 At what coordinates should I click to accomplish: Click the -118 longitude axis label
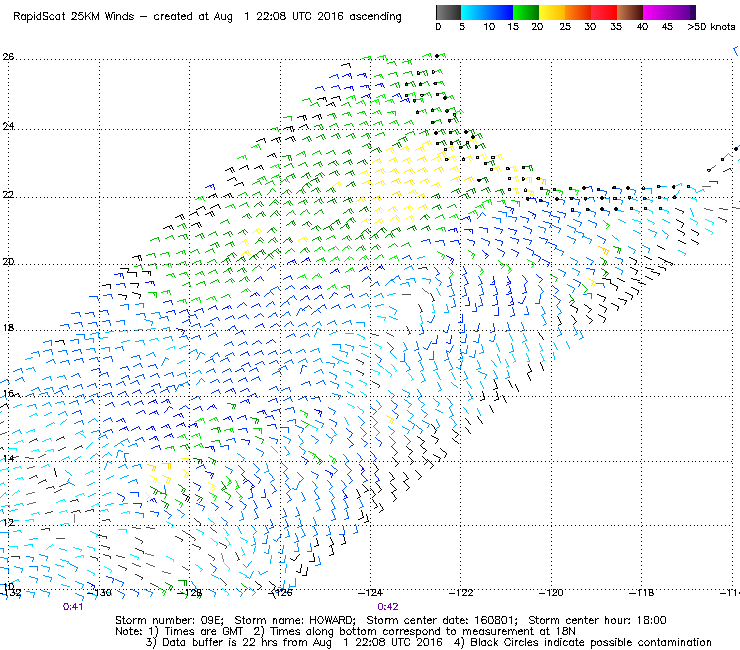click(641, 593)
